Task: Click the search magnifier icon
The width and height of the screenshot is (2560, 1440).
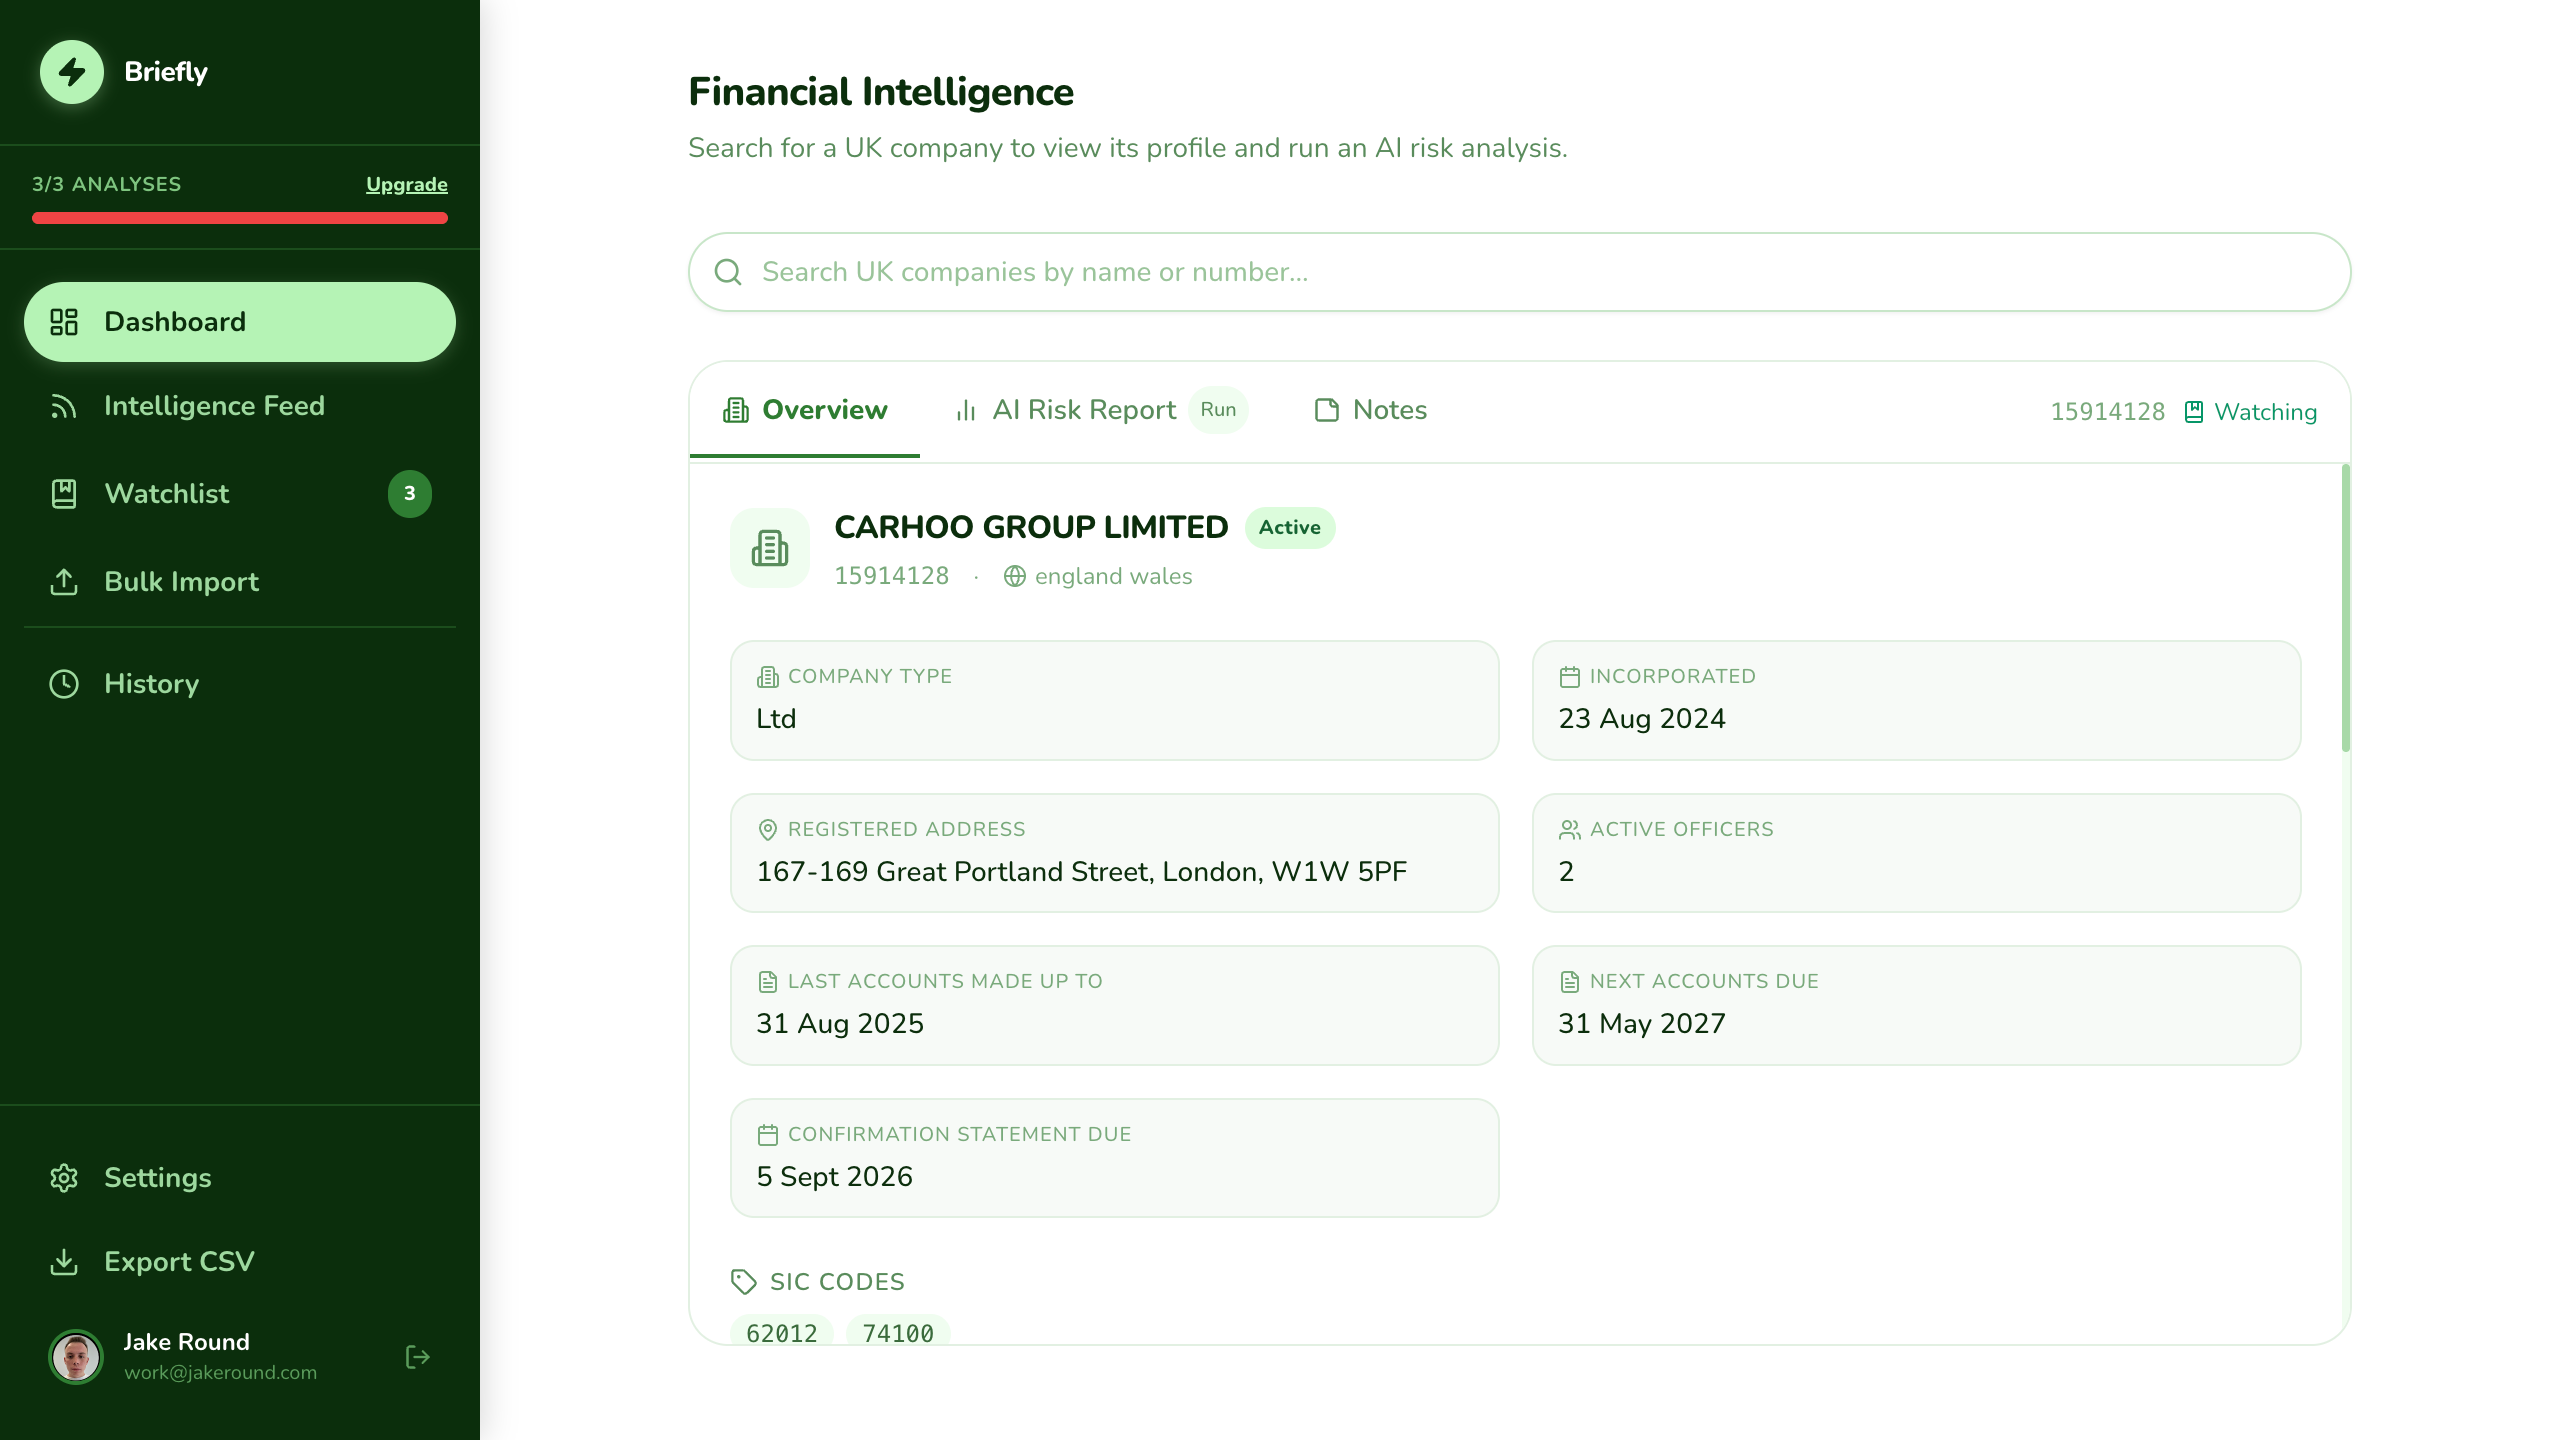Action: coord(728,271)
